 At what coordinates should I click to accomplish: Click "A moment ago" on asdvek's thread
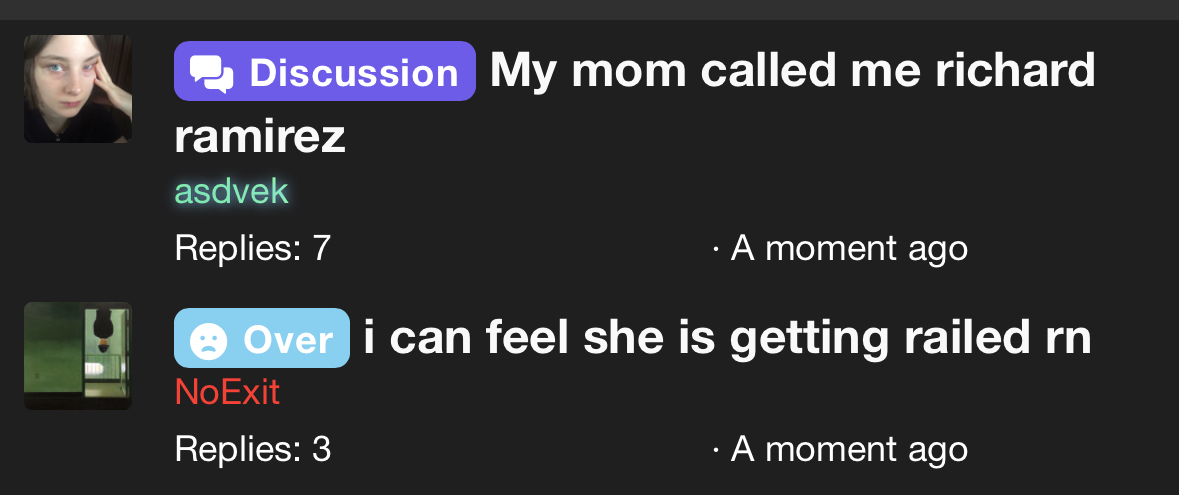point(849,247)
